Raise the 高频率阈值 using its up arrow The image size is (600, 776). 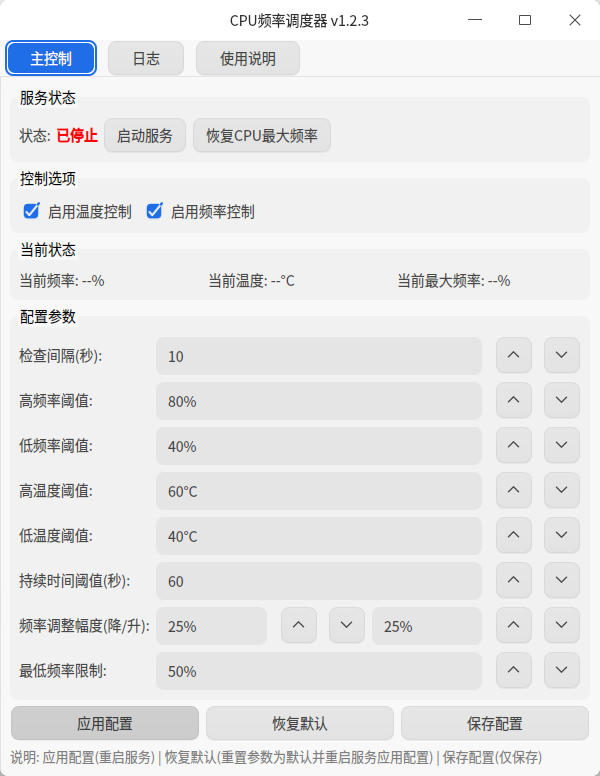click(x=514, y=400)
